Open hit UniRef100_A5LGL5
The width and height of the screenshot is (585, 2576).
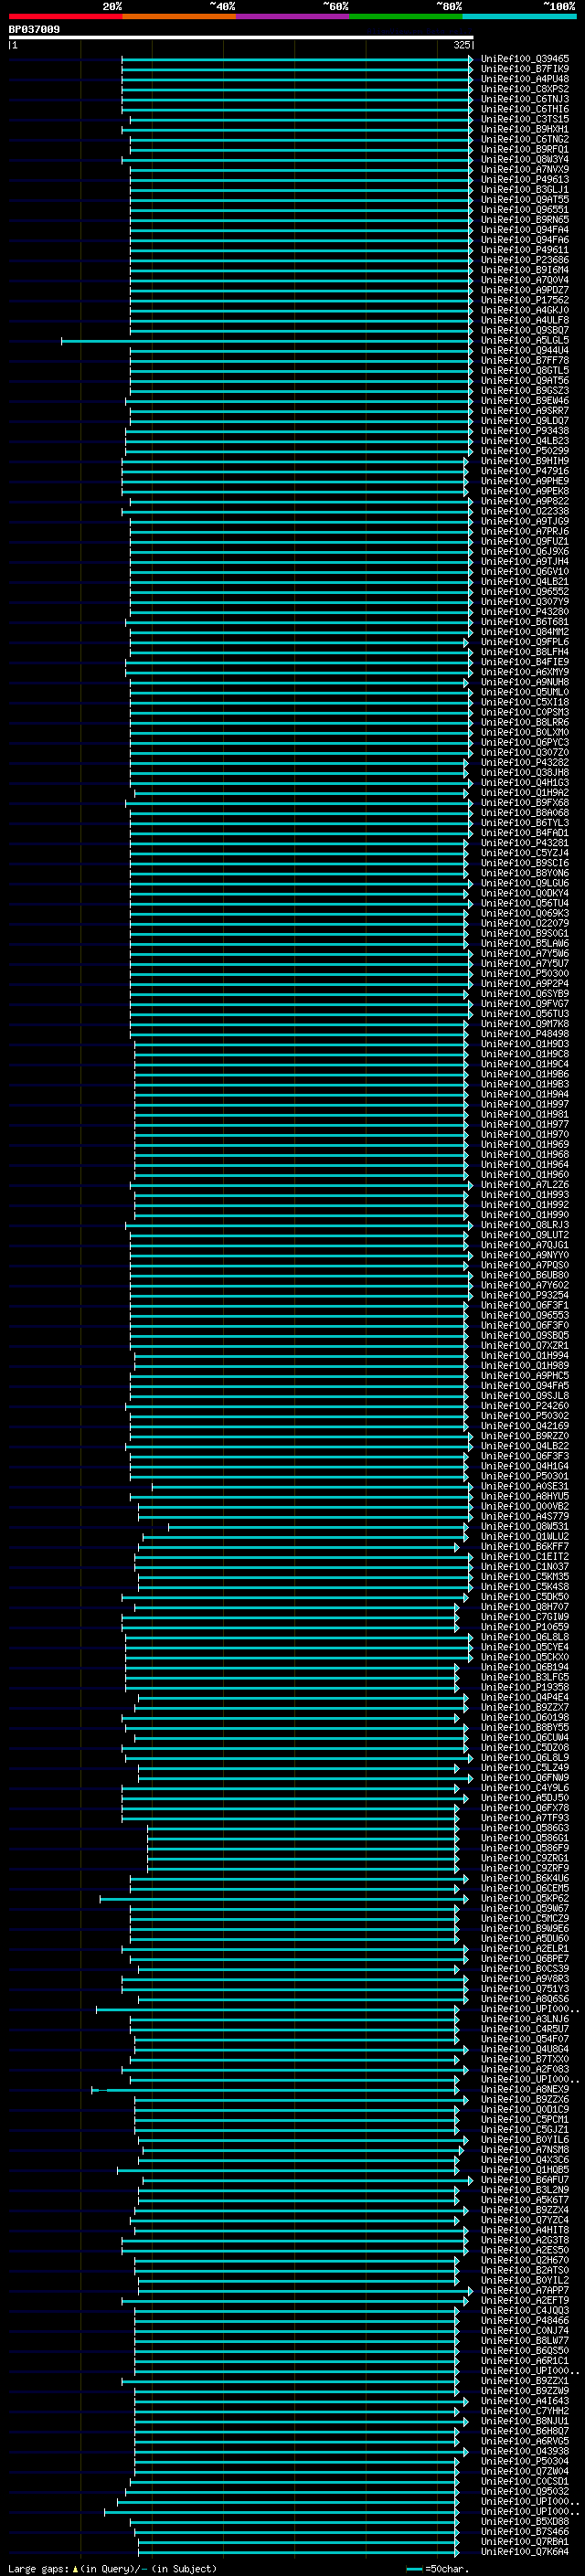pos(525,340)
